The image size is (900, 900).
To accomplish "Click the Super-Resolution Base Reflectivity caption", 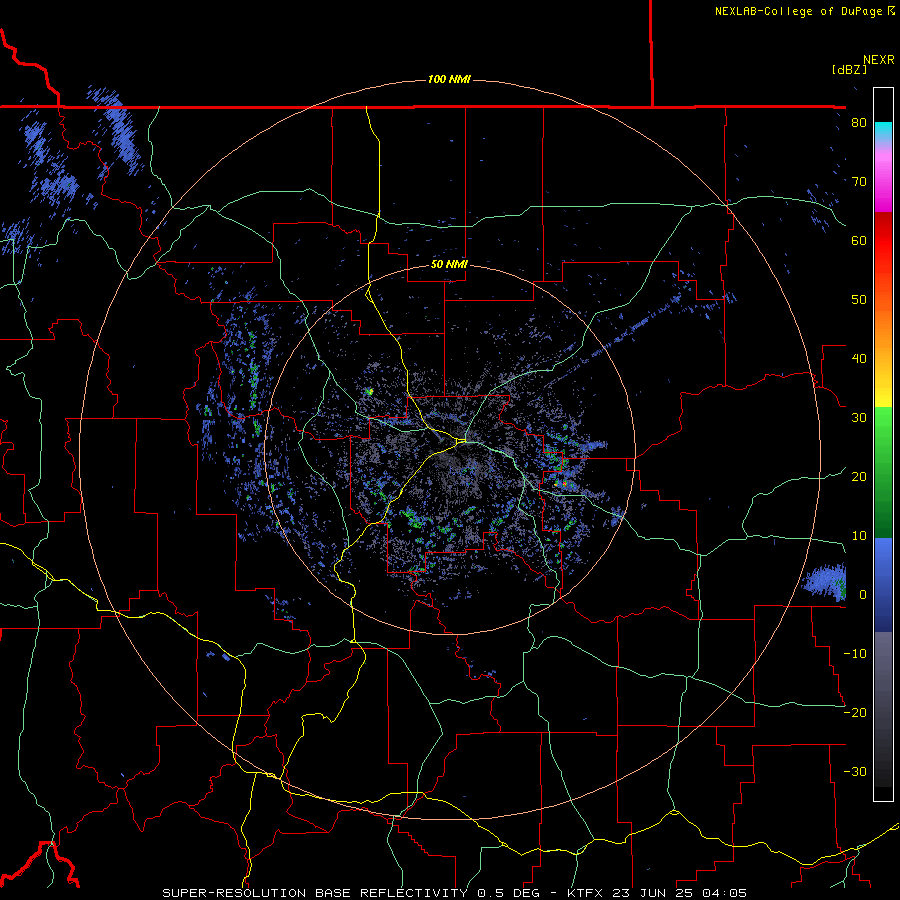I will [454, 893].
